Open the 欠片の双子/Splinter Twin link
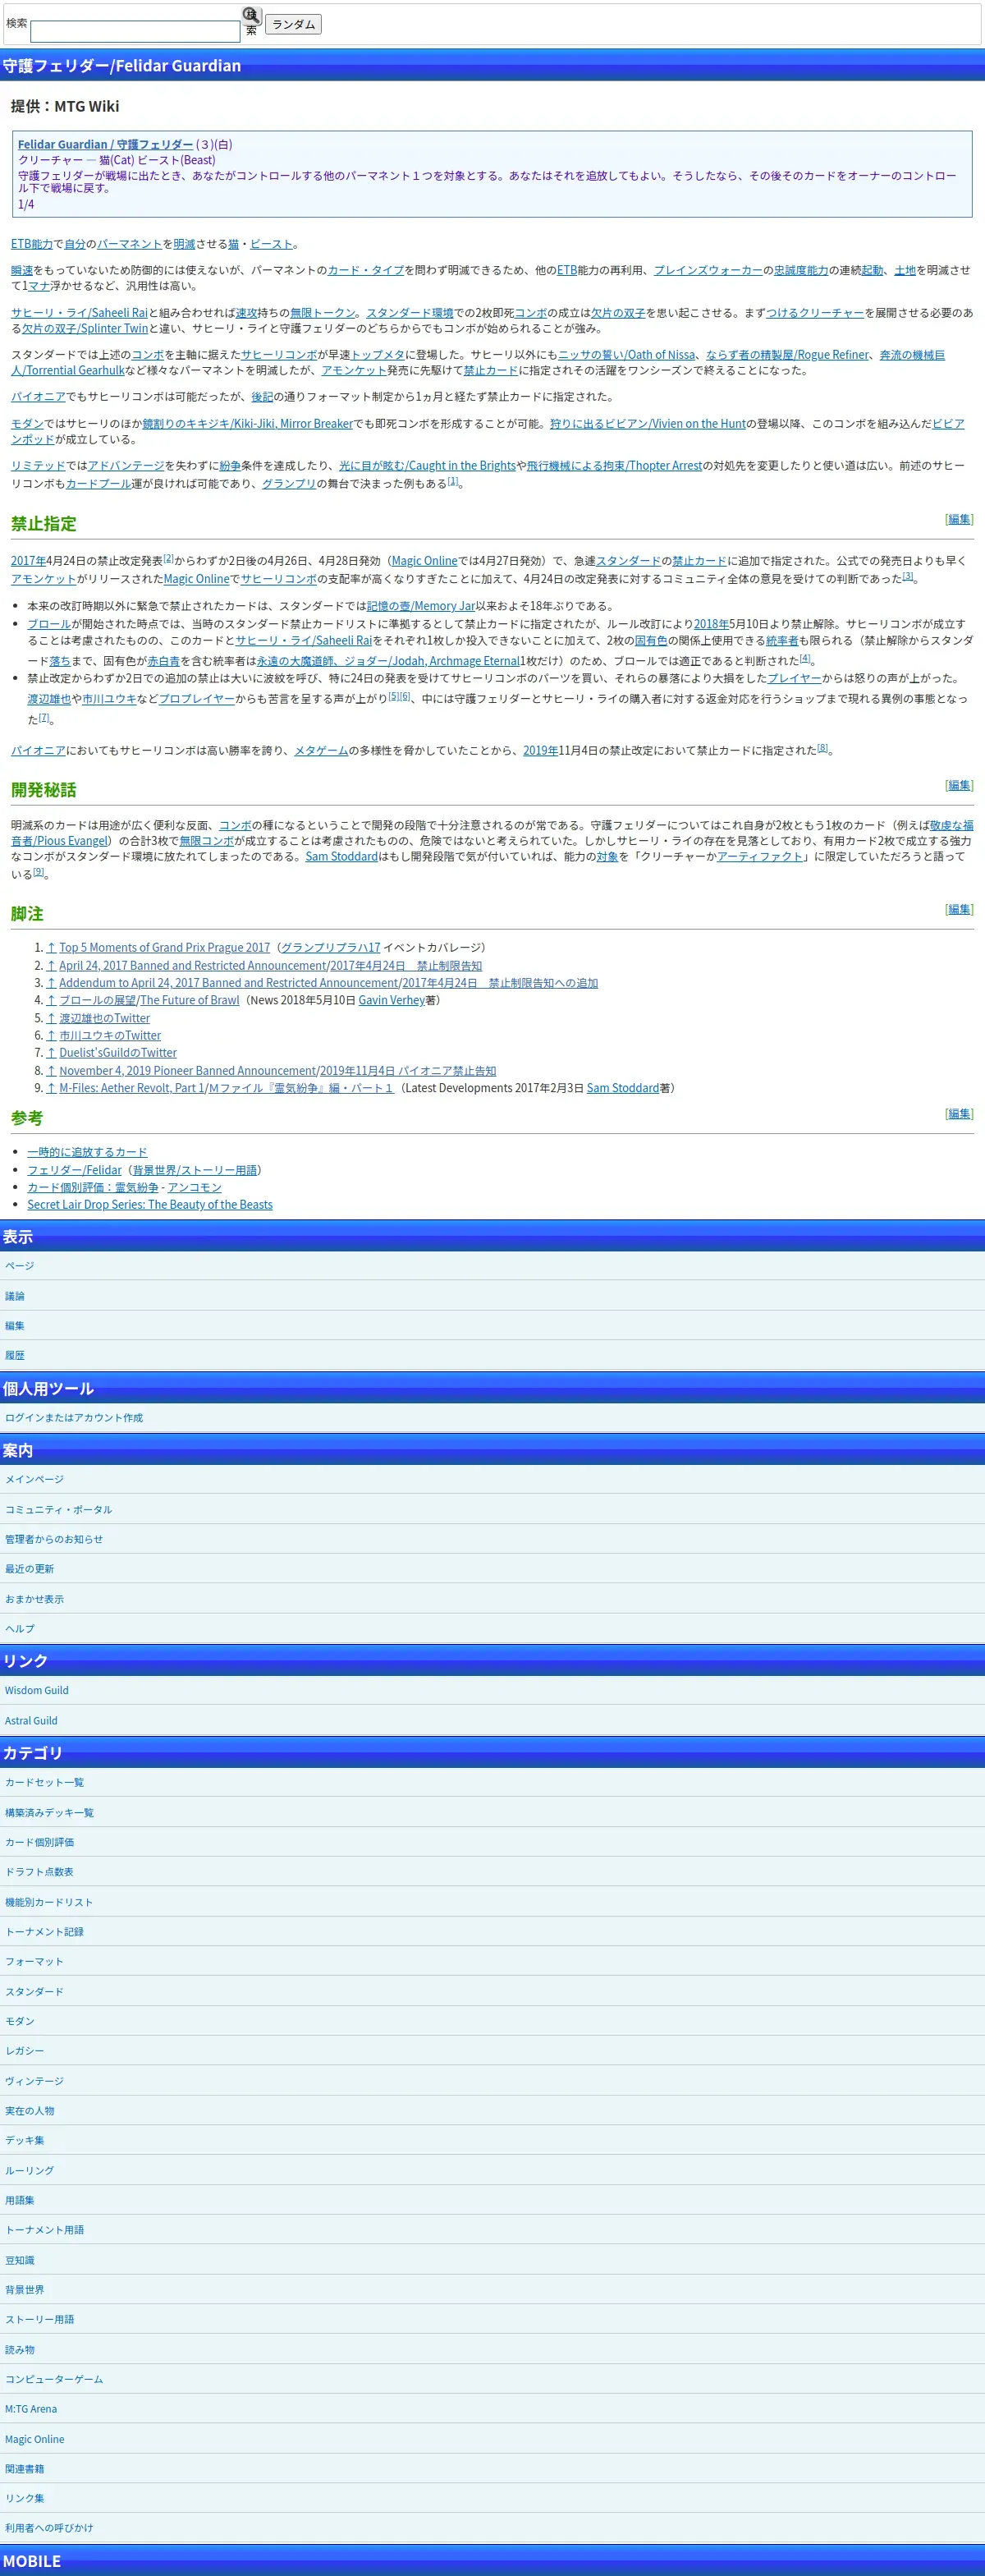Image resolution: width=985 pixels, height=2576 pixels. [x=85, y=328]
